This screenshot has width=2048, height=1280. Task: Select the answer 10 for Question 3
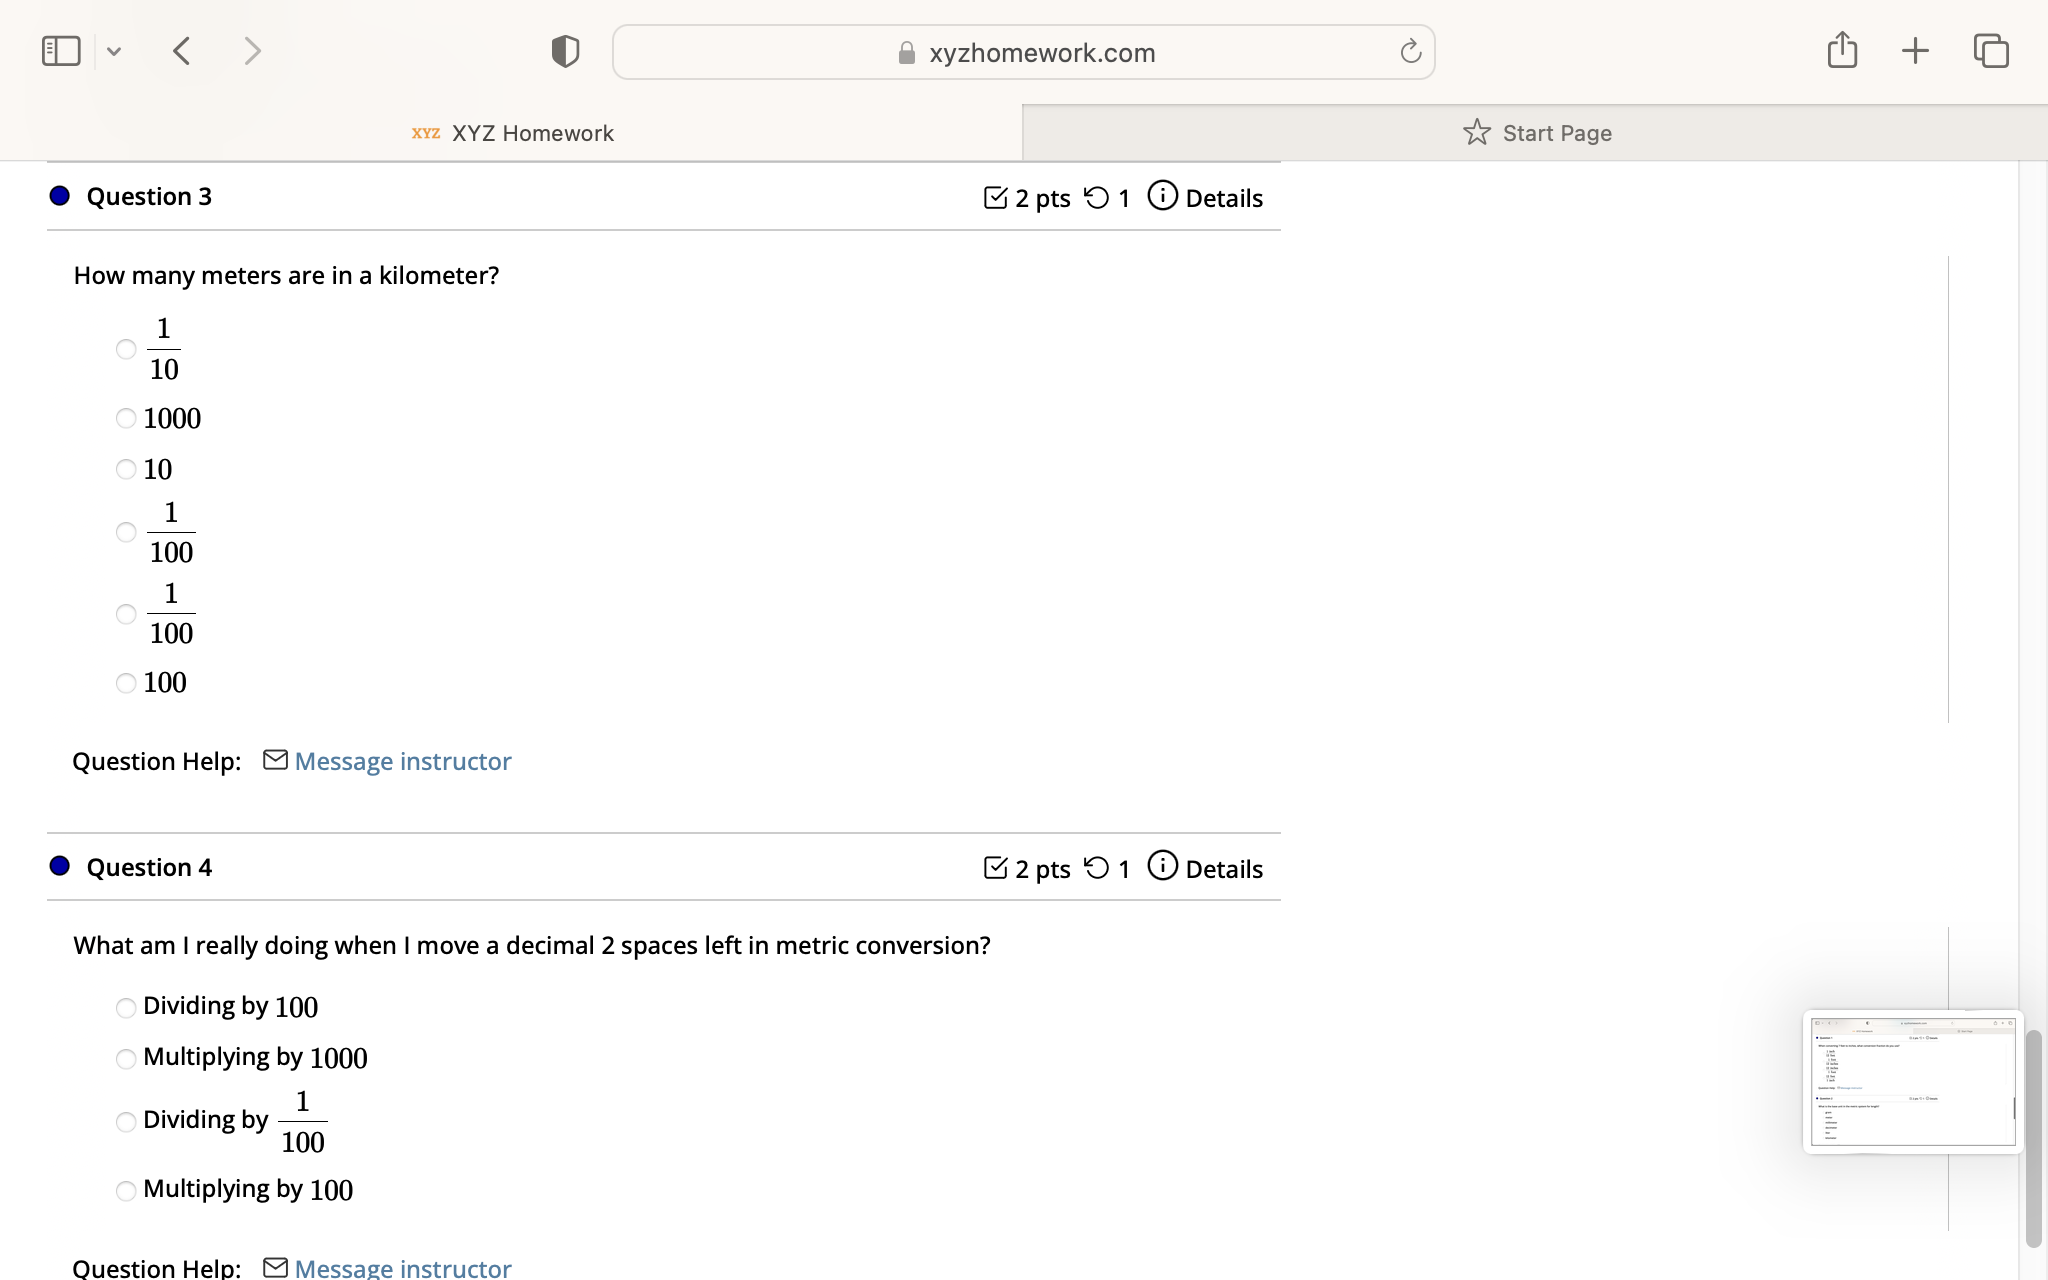pyautogui.click(x=125, y=468)
